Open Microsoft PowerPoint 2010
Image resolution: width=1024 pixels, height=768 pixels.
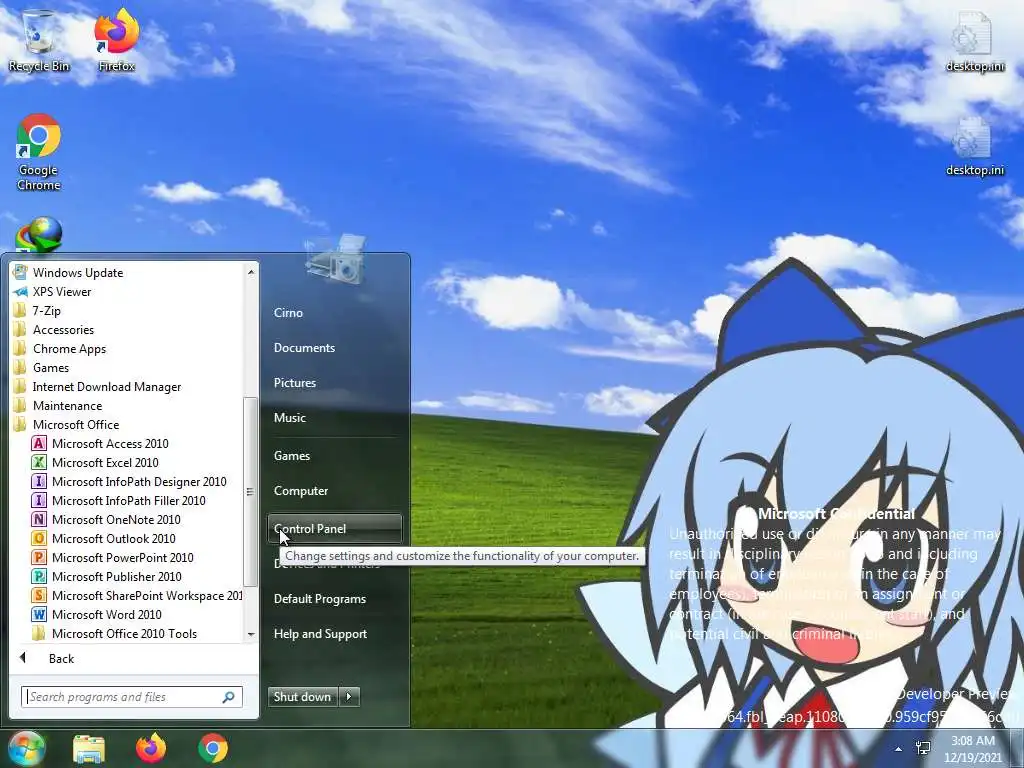tap(113, 557)
